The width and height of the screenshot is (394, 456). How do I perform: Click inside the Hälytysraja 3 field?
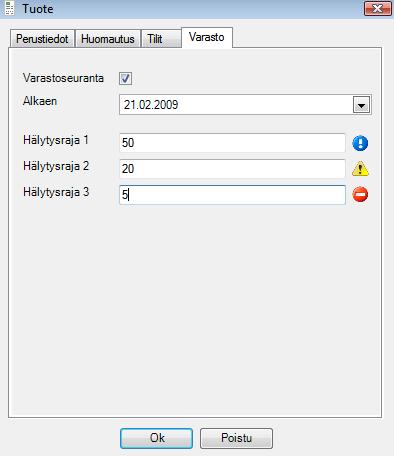232,195
